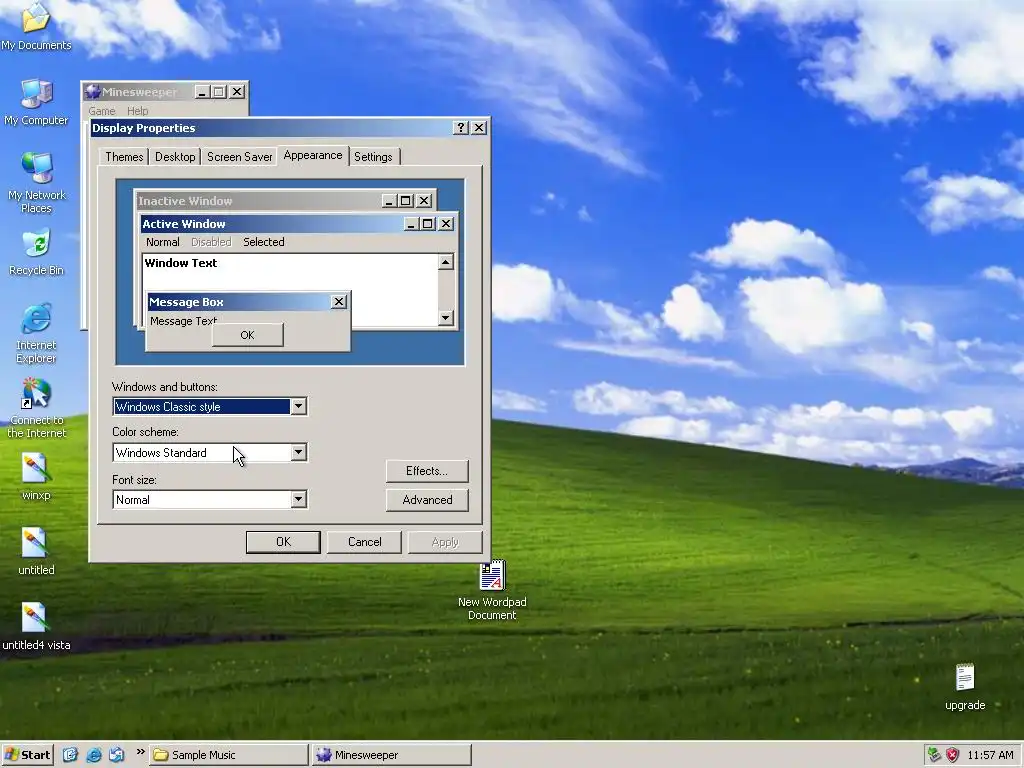Screen dimensions: 1024x768
Task: Switch to the Themes tab
Action: tap(124, 157)
